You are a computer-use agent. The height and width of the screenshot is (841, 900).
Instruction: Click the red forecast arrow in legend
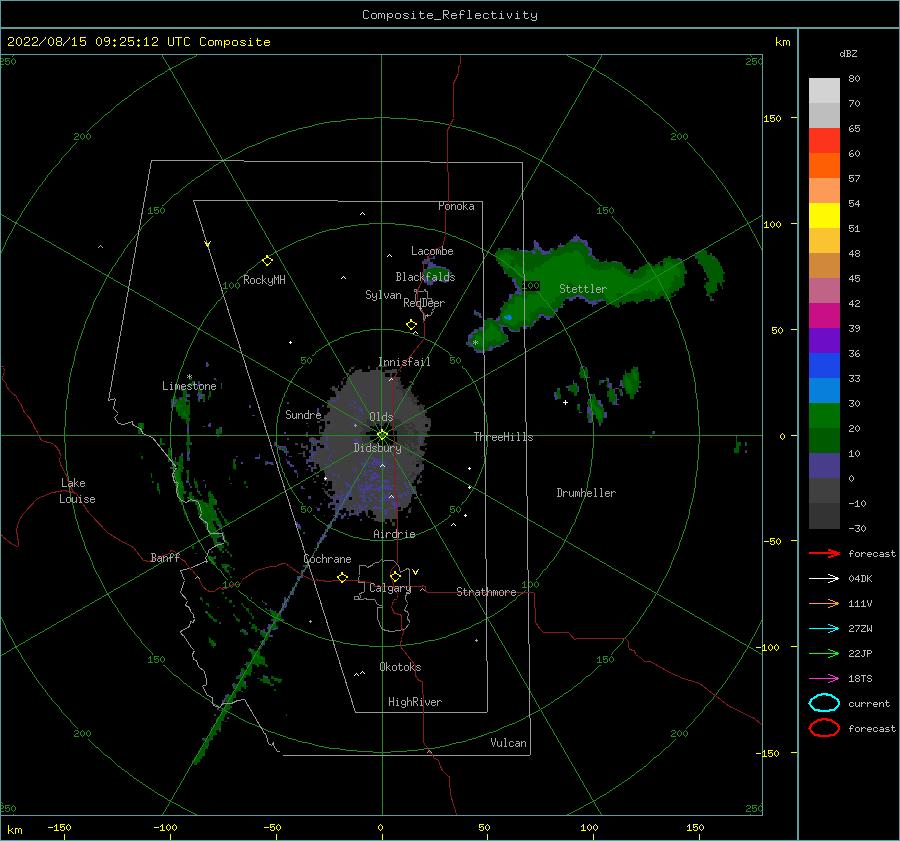point(824,553)
